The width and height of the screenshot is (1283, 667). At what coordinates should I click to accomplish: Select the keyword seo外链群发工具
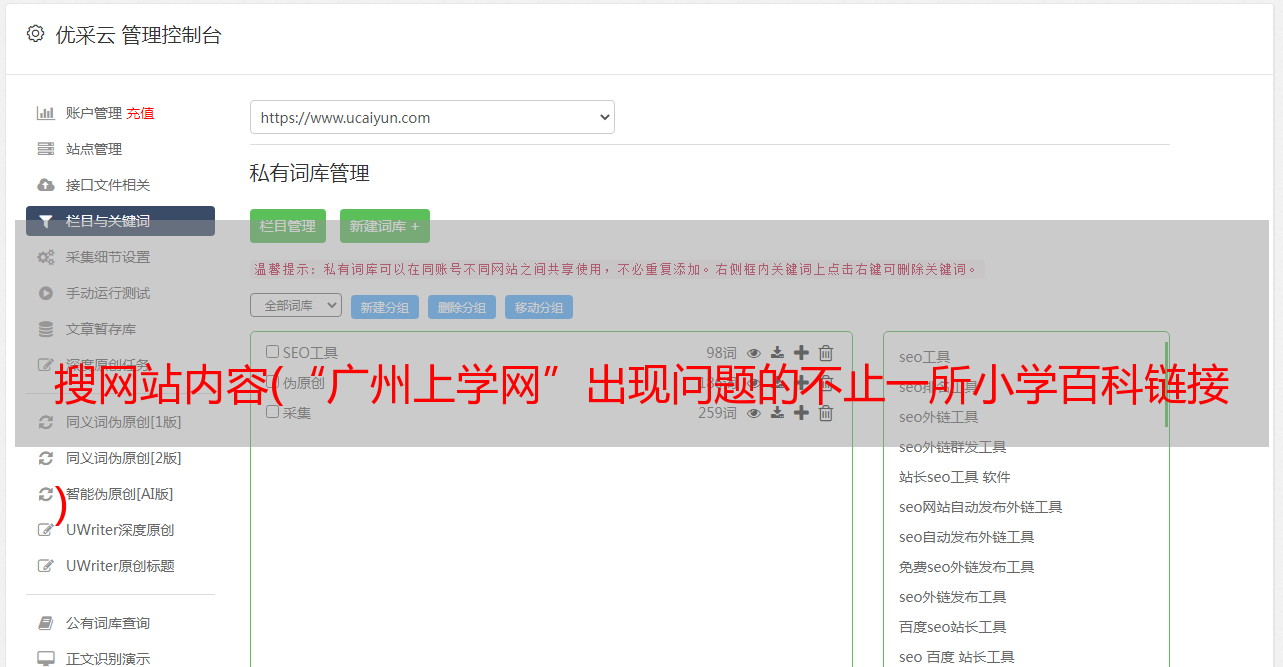pyautogui.click(x=953, y=447)
